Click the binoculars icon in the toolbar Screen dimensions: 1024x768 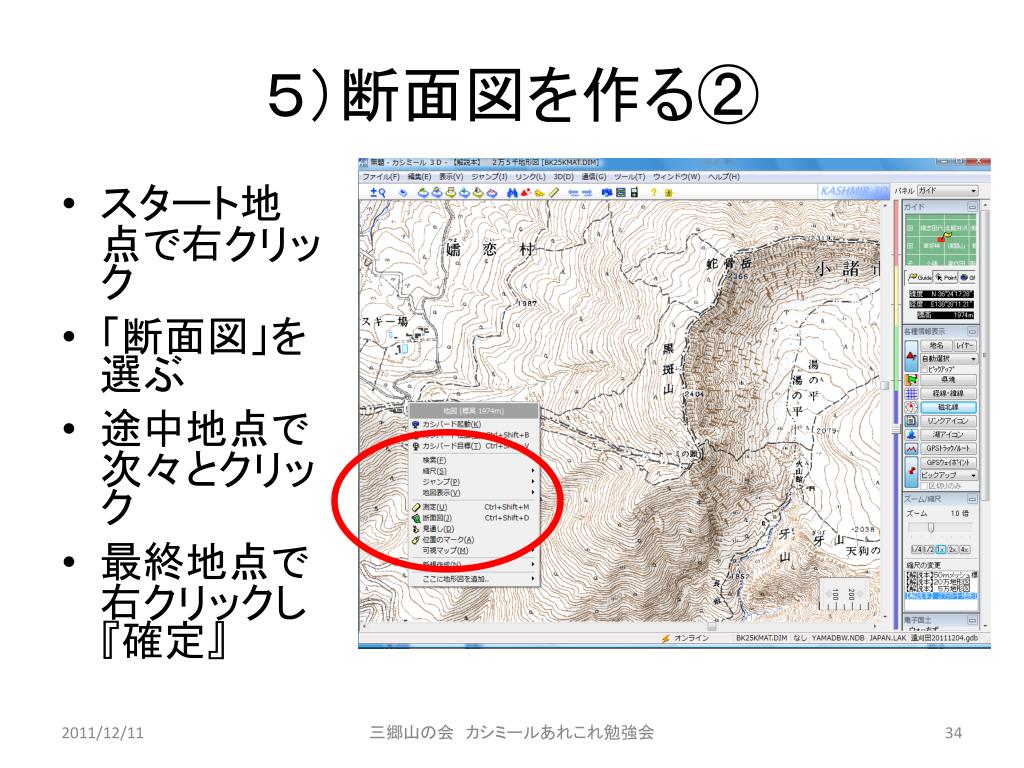(x=512, y=193)
